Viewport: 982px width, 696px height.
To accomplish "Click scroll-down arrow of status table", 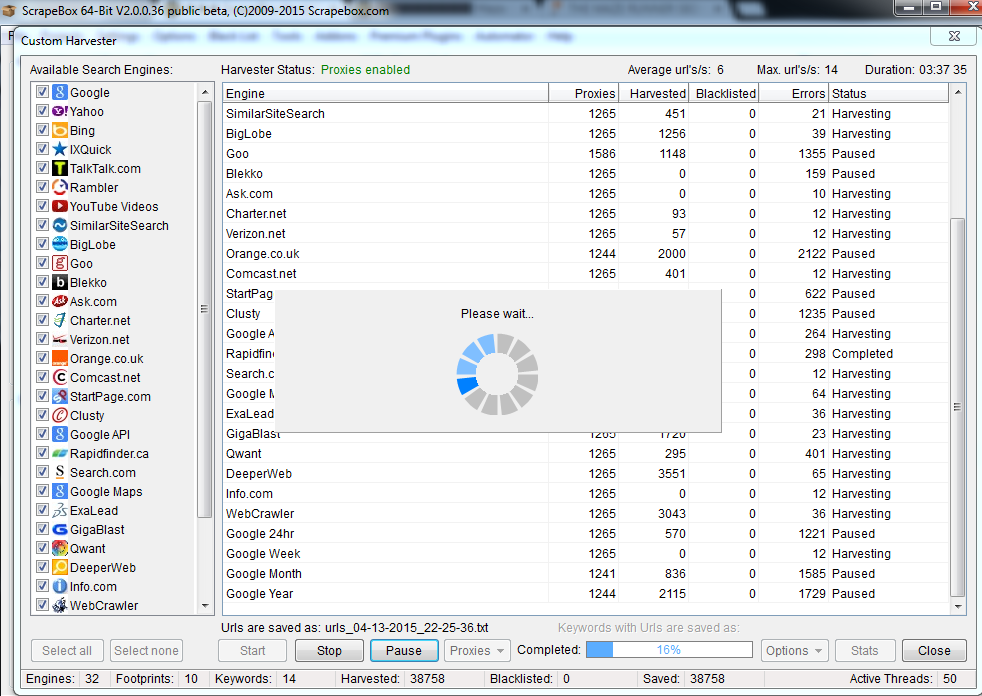I will point(958,606).
